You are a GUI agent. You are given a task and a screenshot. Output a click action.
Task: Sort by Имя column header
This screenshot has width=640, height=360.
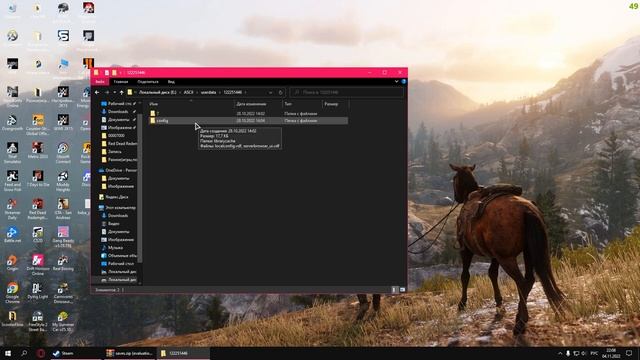(191, 104)
